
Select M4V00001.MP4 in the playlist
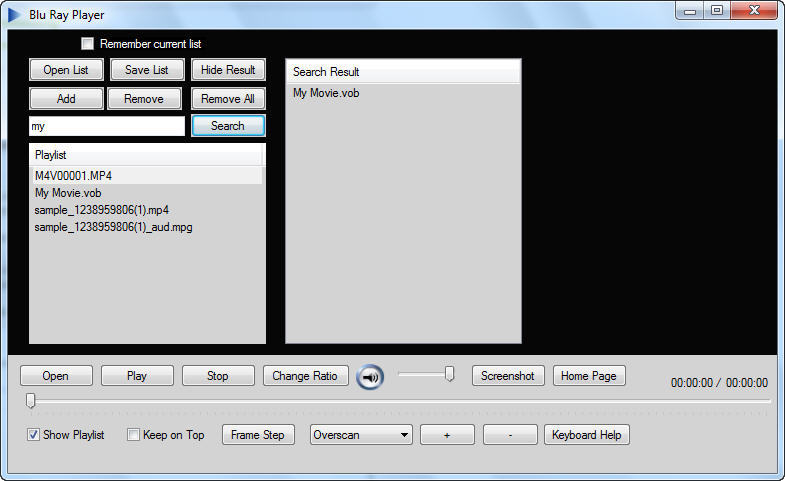pos(147,176)
